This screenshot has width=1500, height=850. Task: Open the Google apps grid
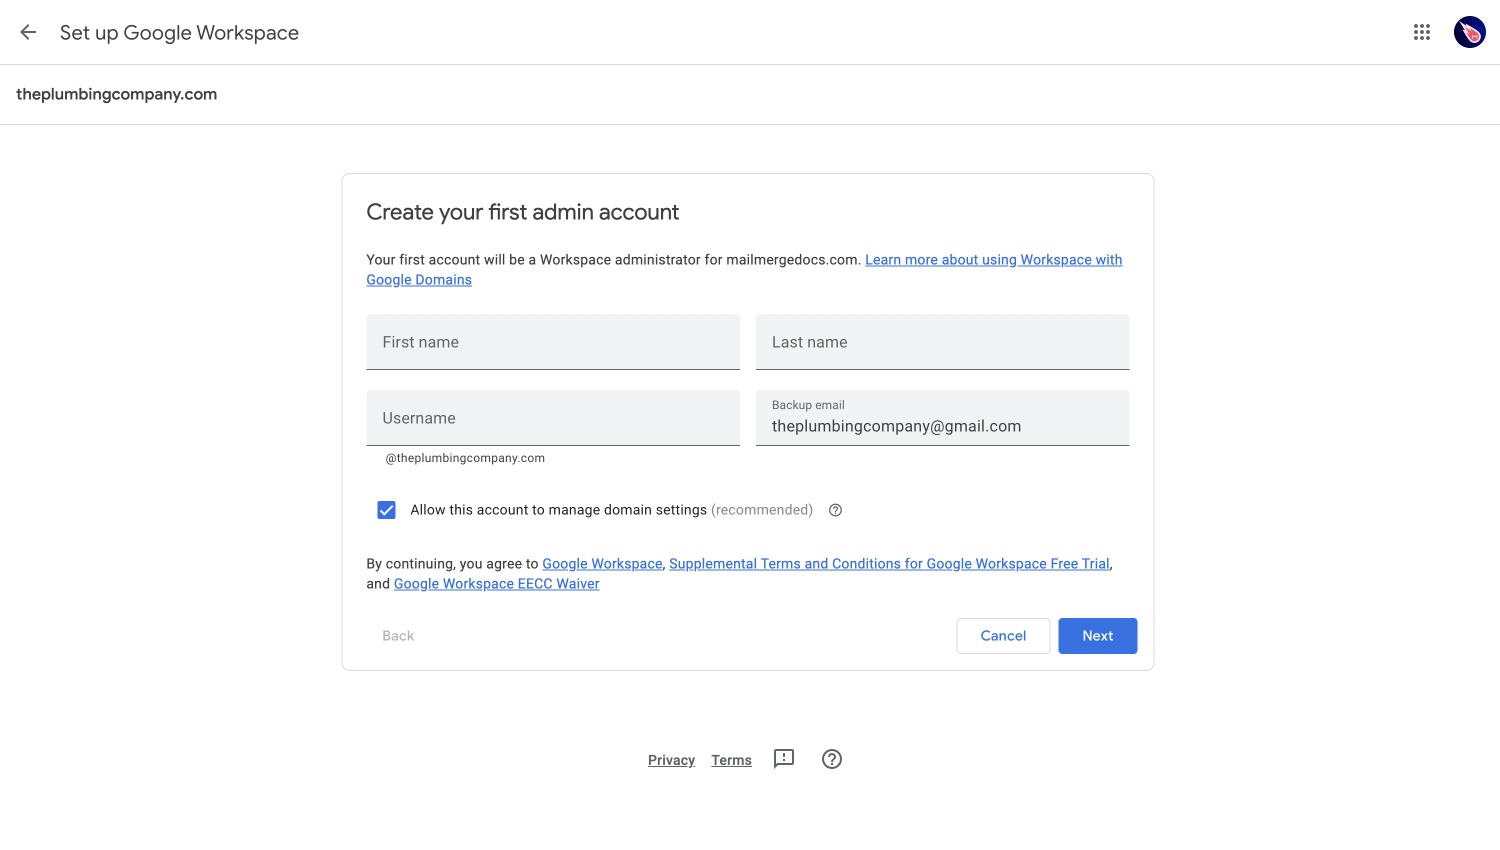pyautogui.click(x=1422, y=32)
